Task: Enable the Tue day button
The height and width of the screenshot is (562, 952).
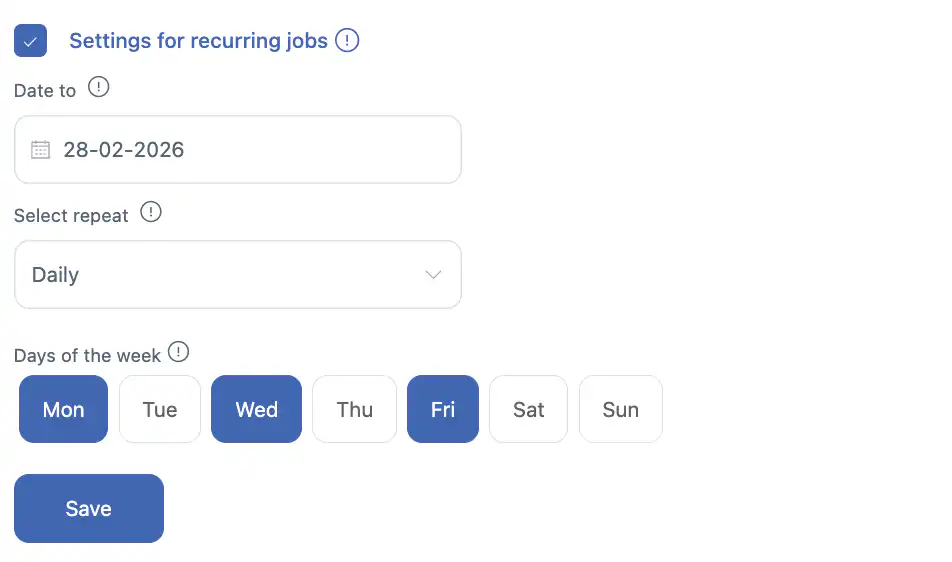Action: coord(160,409)
